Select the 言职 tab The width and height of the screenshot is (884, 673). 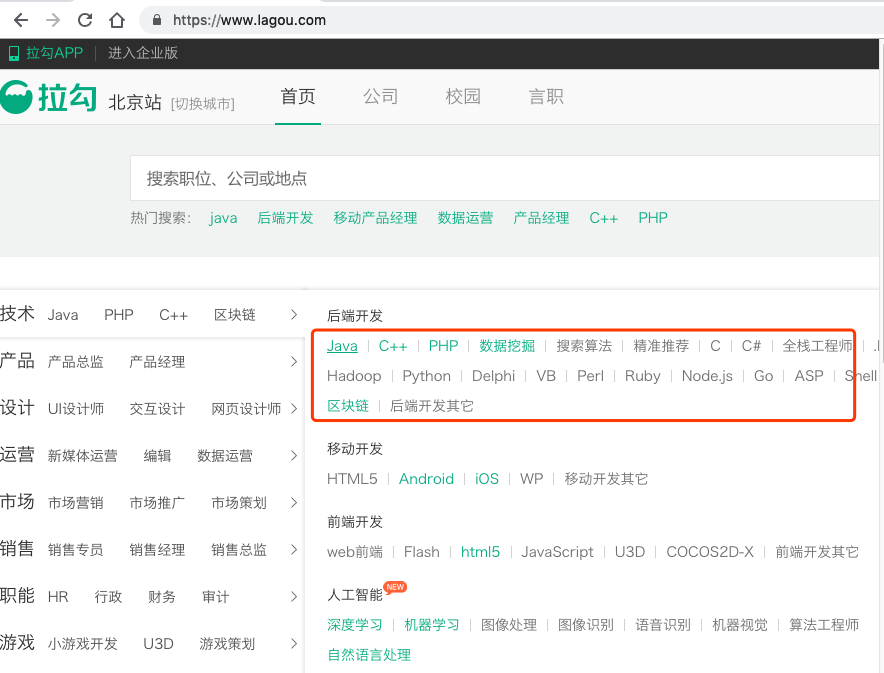point(546,96)
